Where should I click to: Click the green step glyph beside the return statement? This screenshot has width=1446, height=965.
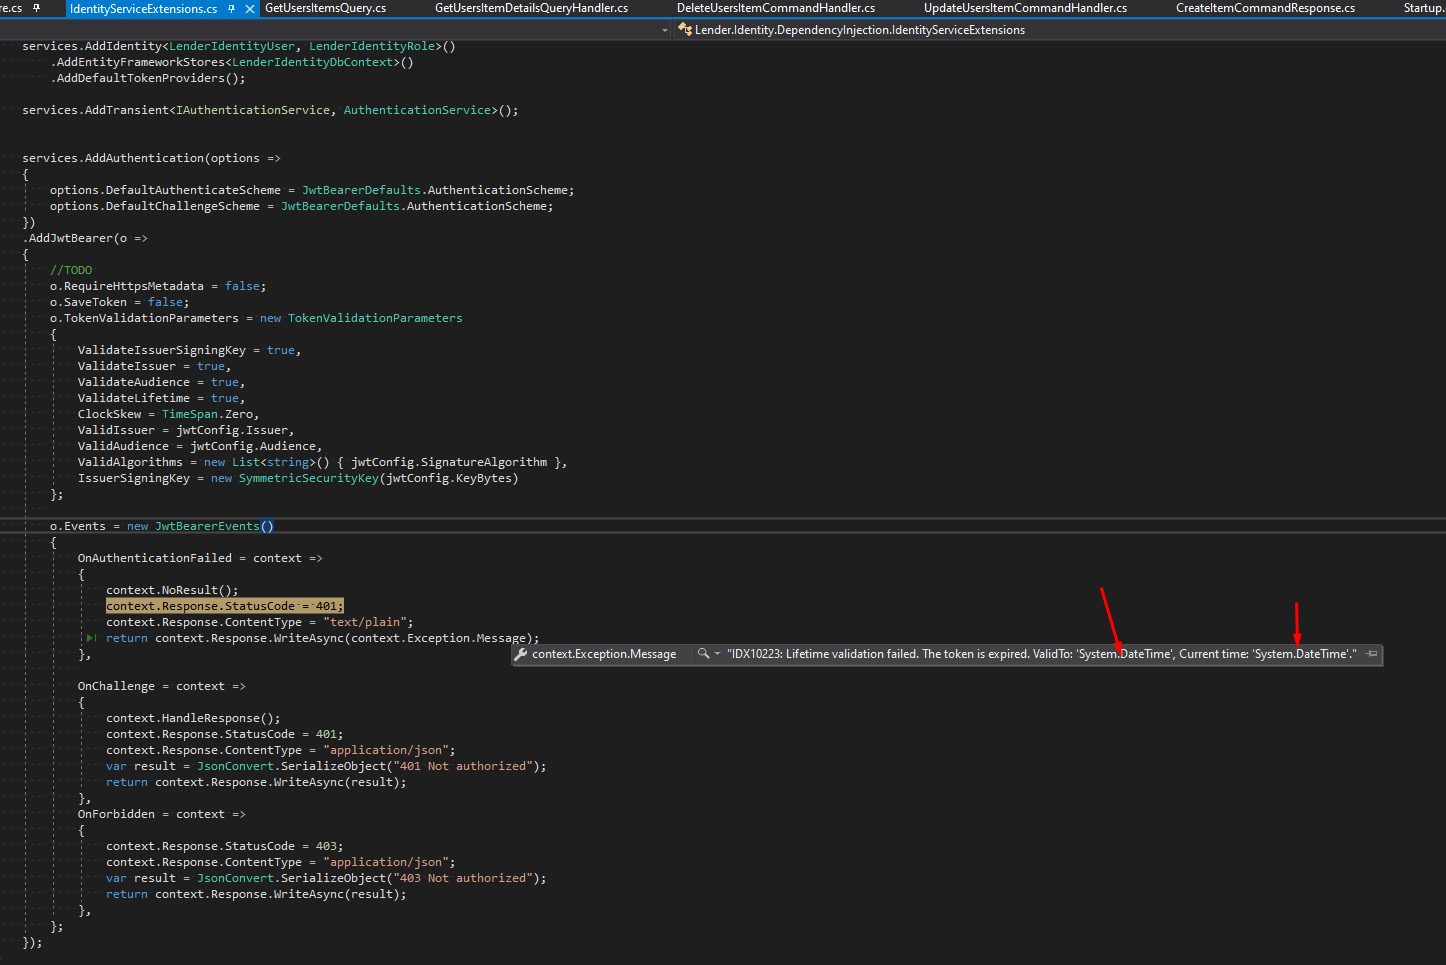pos(90,637)
